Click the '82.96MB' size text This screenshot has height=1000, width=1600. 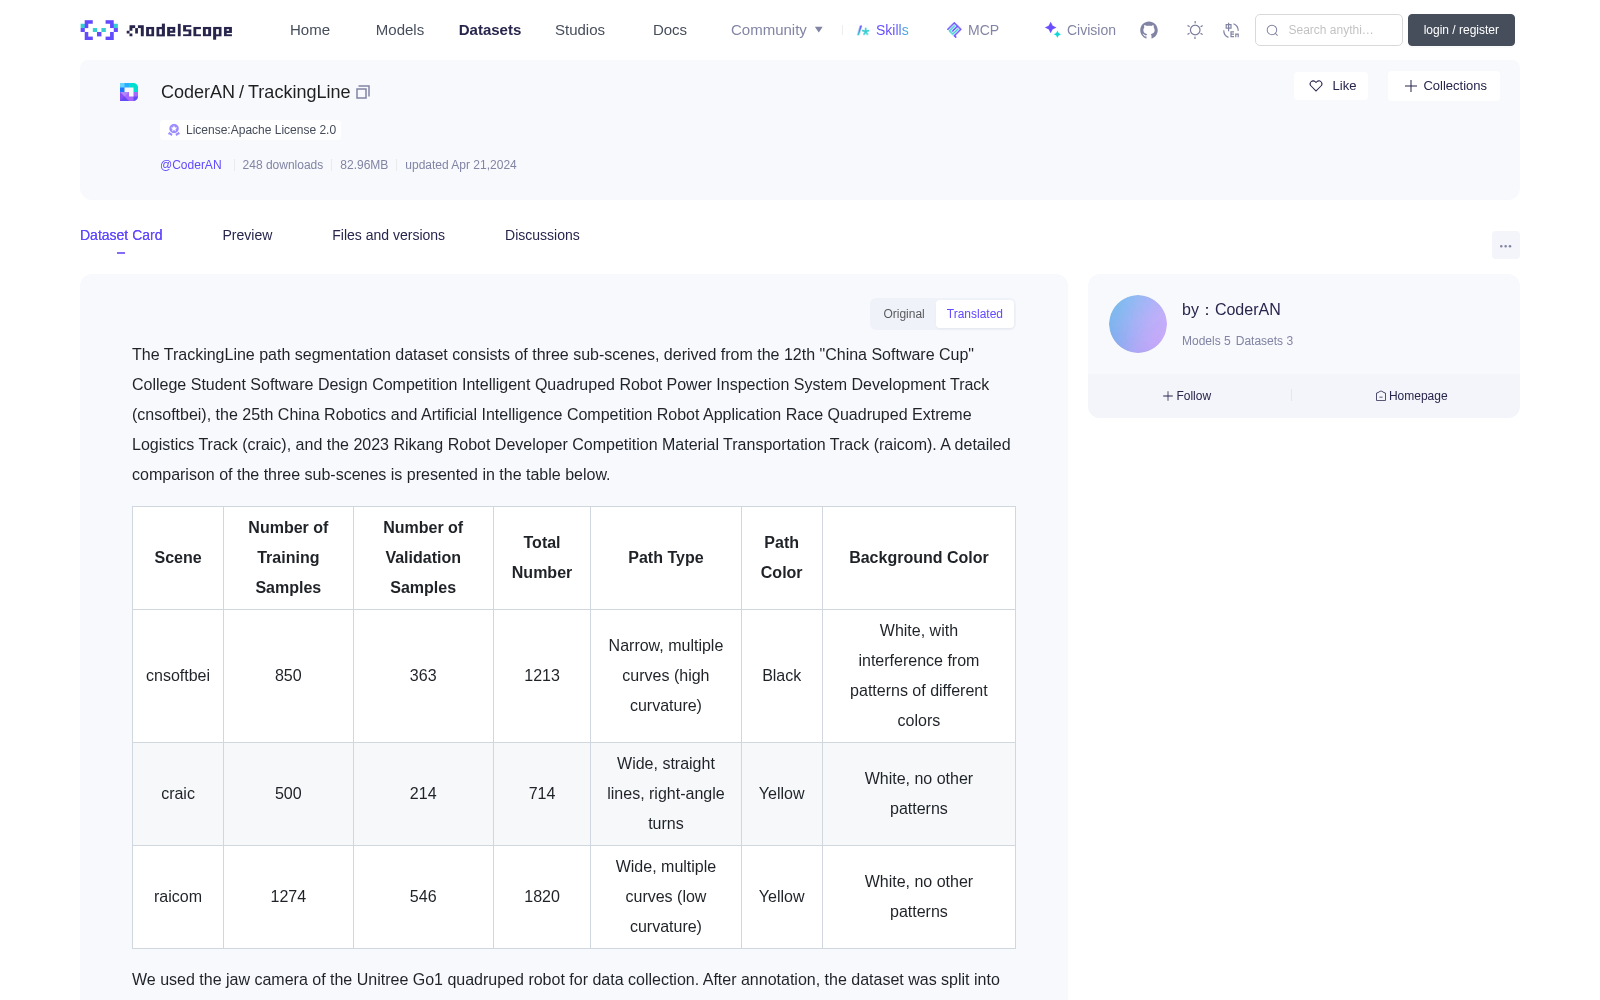tap(364, 165)
